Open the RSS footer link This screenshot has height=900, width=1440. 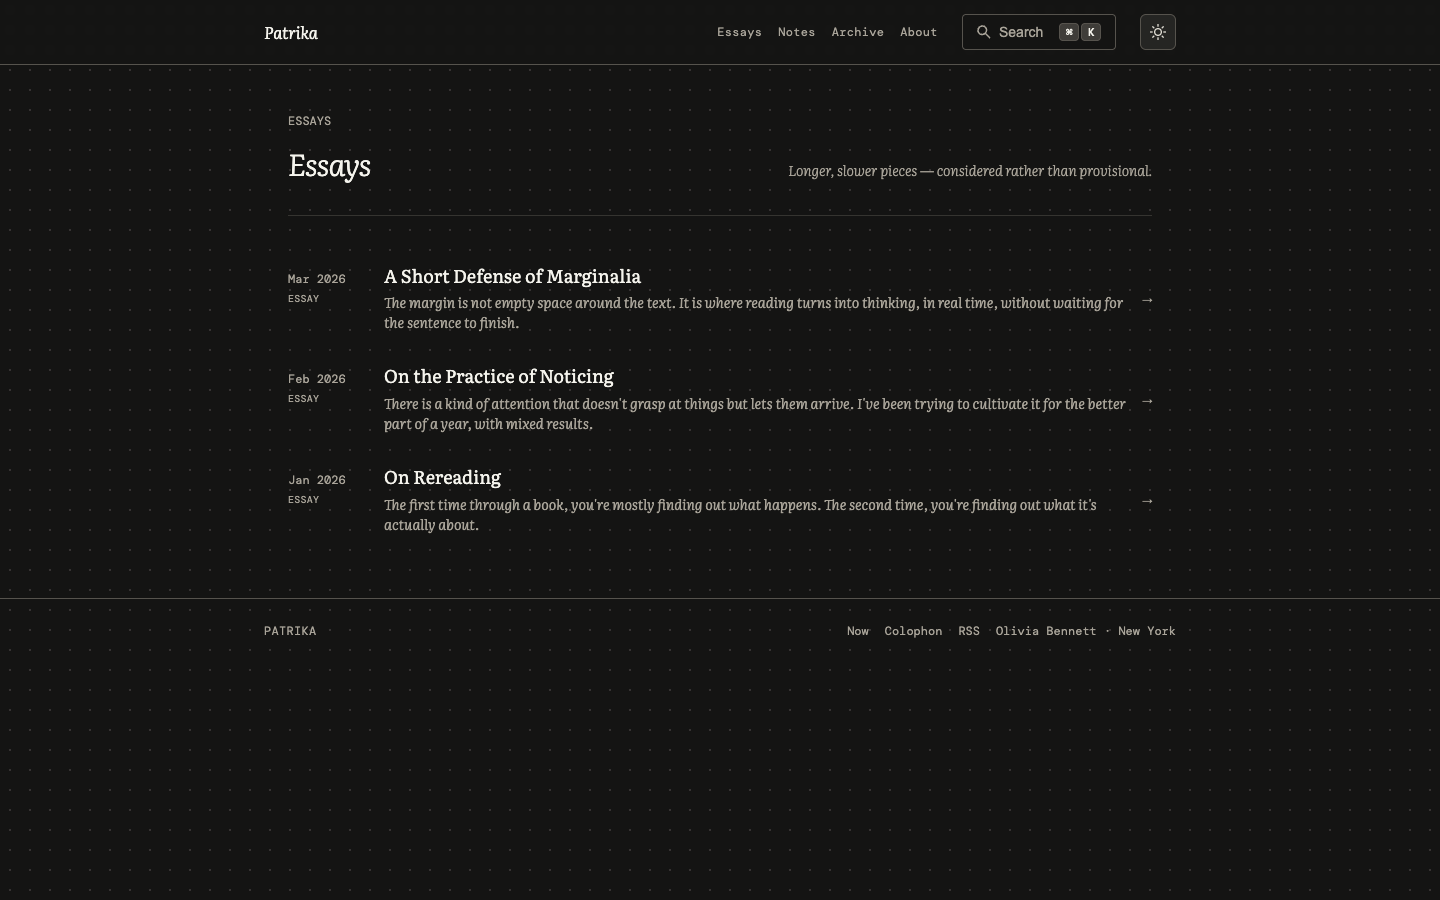point(969,631)
